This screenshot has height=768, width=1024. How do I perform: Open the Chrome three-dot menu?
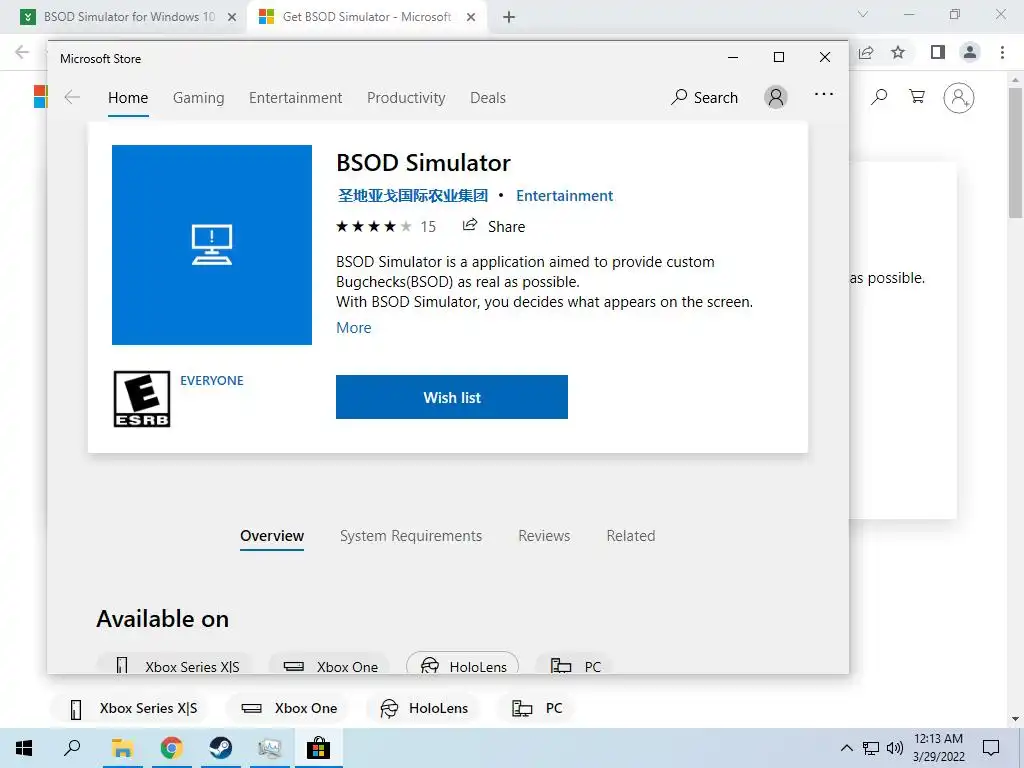[x=1002, y=52]
